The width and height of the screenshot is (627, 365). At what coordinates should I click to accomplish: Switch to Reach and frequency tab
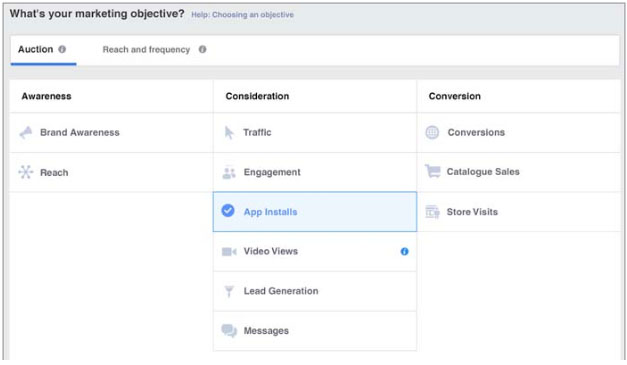146,50
